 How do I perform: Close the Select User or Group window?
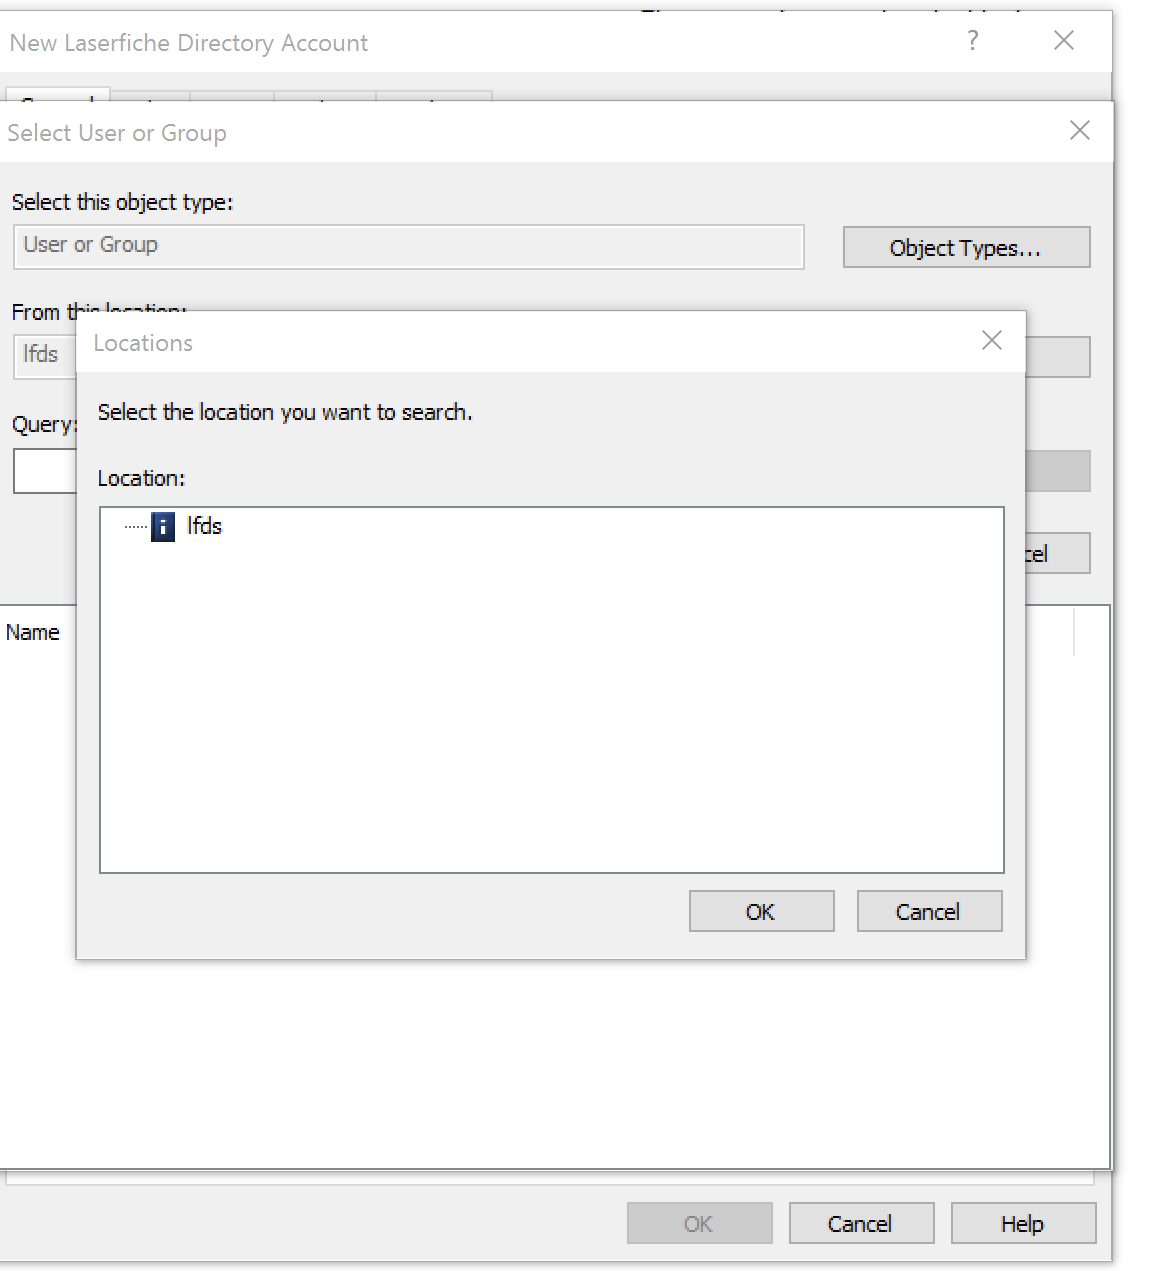[x=1079, y=131]
